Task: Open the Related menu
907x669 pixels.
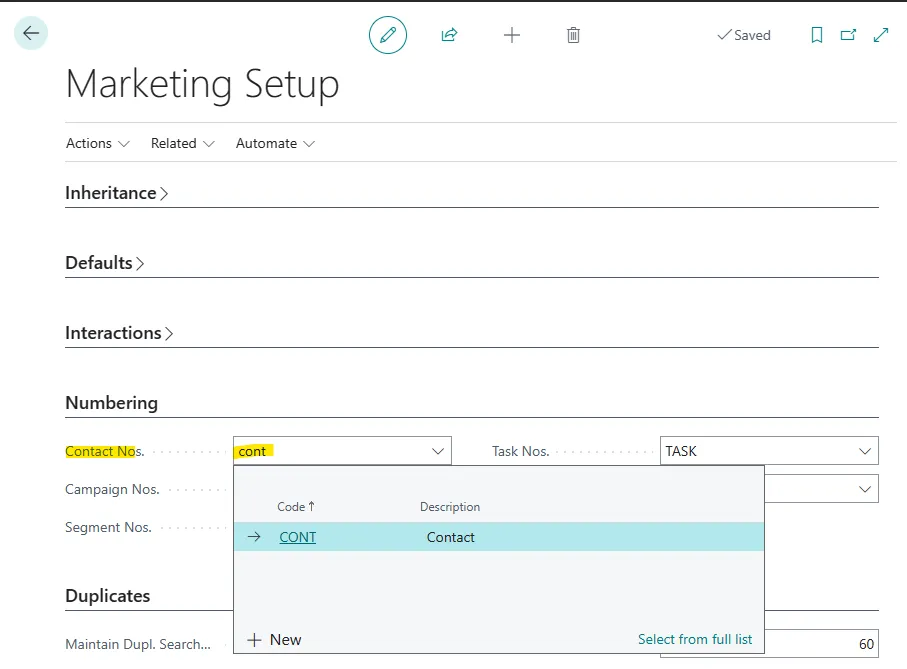Action: pos(182,143)
